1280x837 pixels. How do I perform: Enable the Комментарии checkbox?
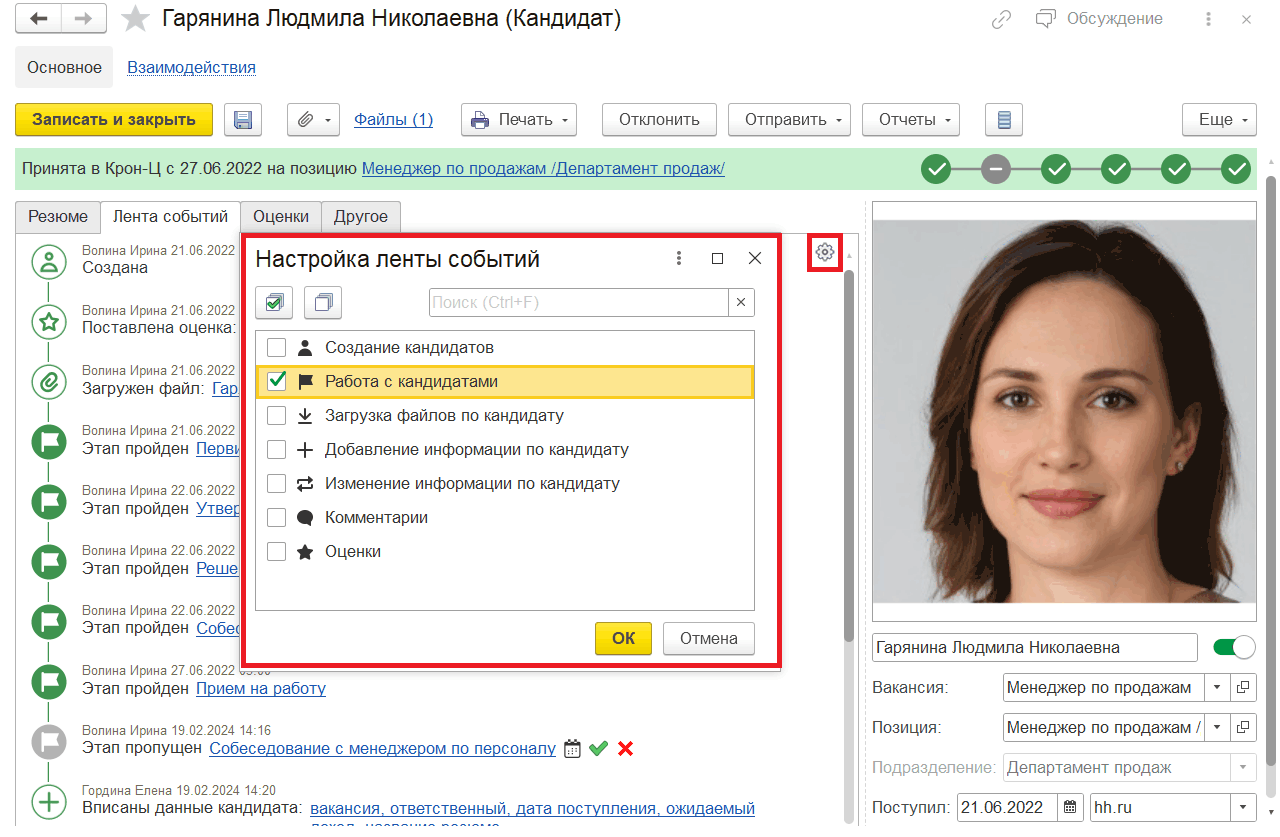pyautogui.click(x=277, y=518)
